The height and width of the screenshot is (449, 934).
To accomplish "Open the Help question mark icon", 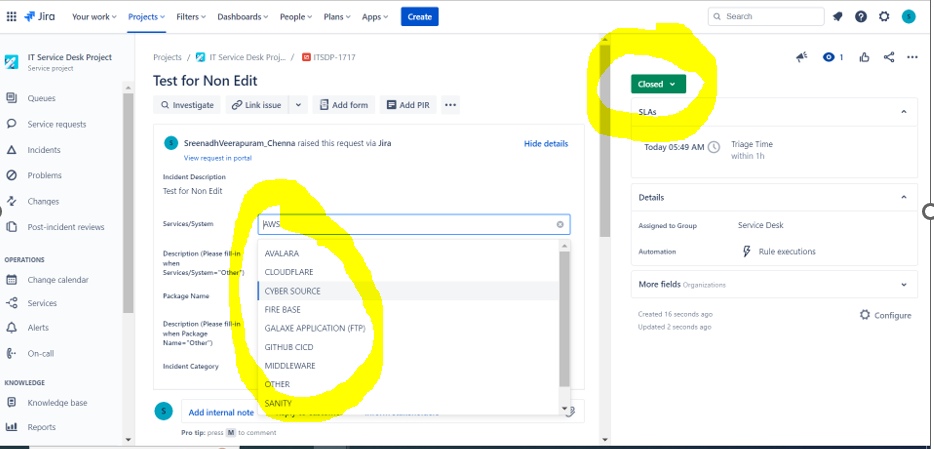I will tap(861, 17).
